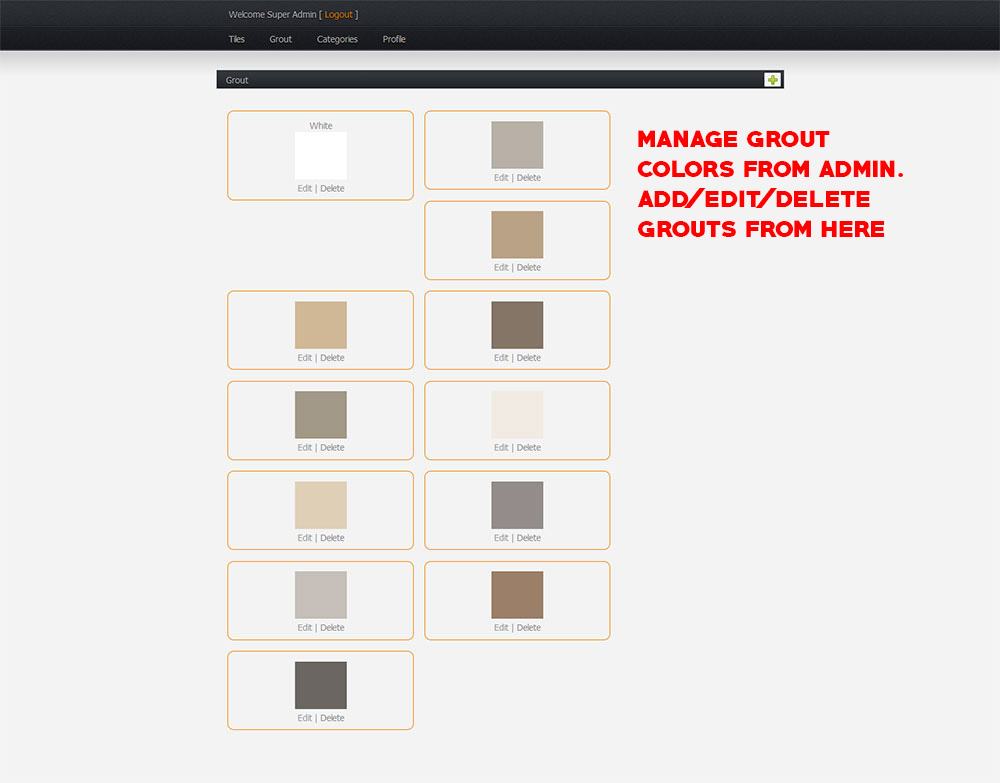Select the off-white cream grout swatch
This screenshot has height=783, width=1000.
click(x=517, y=414)
